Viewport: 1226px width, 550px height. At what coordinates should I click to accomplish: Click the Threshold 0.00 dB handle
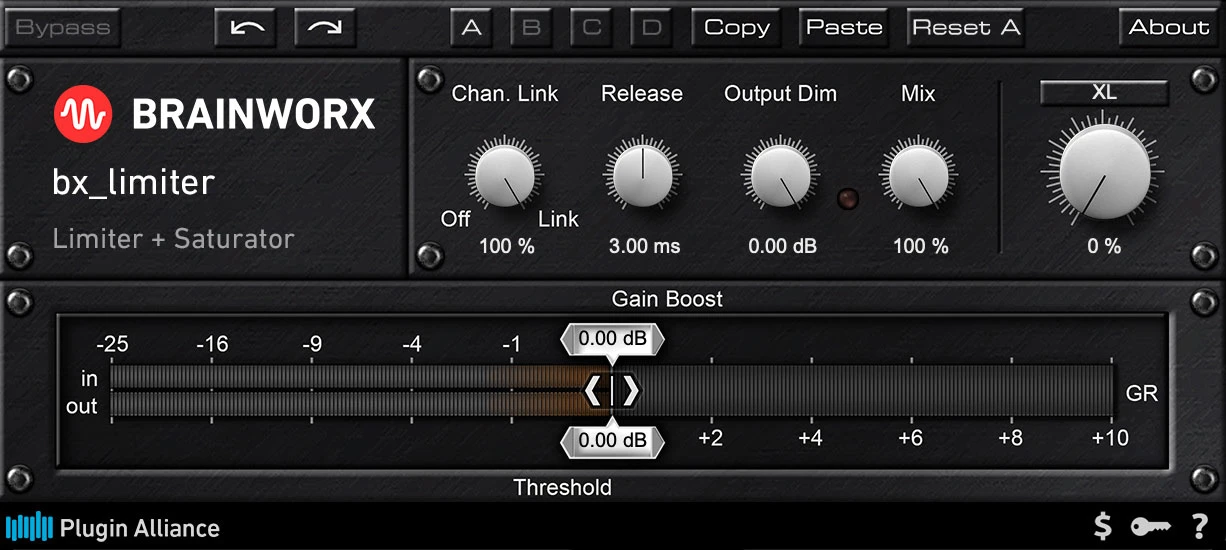tap(612, 440)
